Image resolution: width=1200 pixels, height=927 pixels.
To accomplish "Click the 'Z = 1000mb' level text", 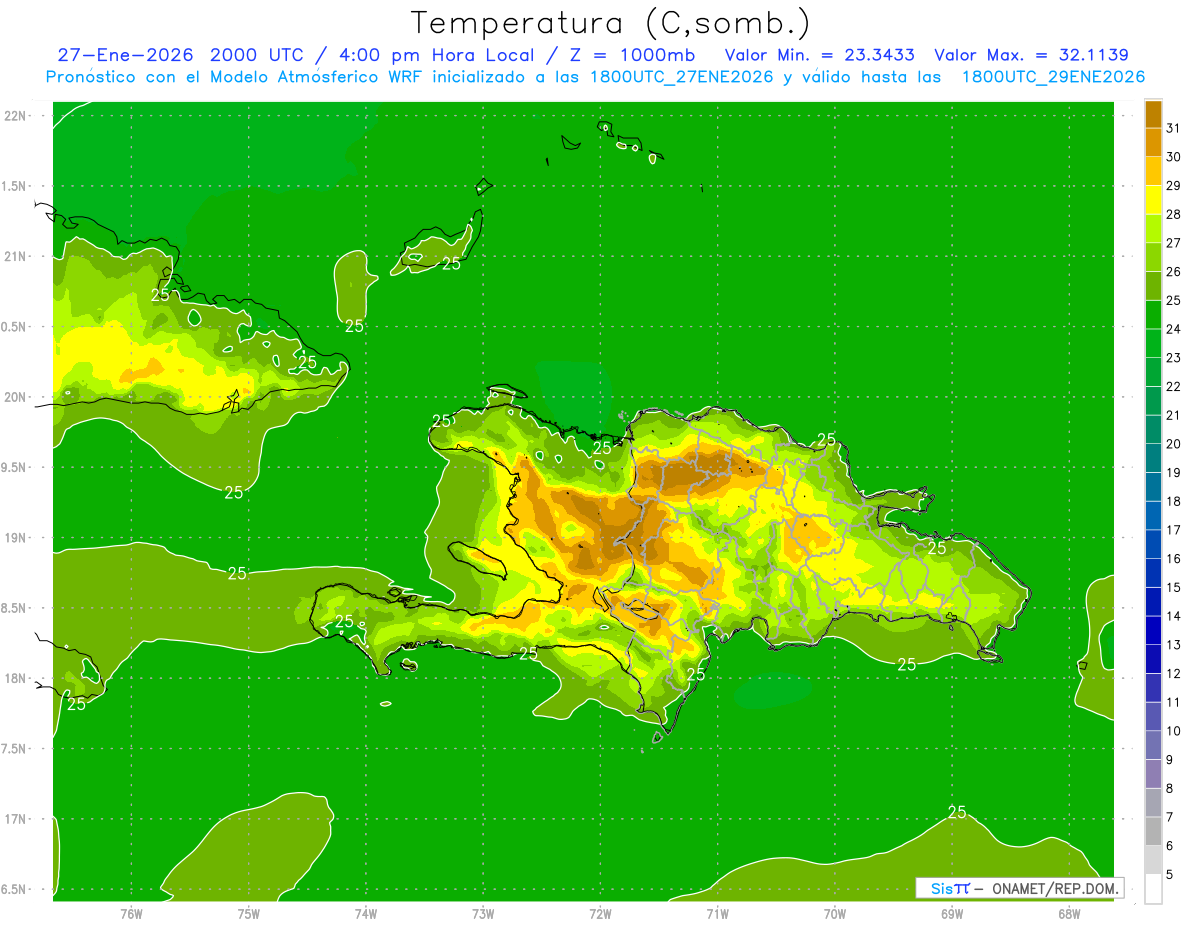I will click(630, 55).
